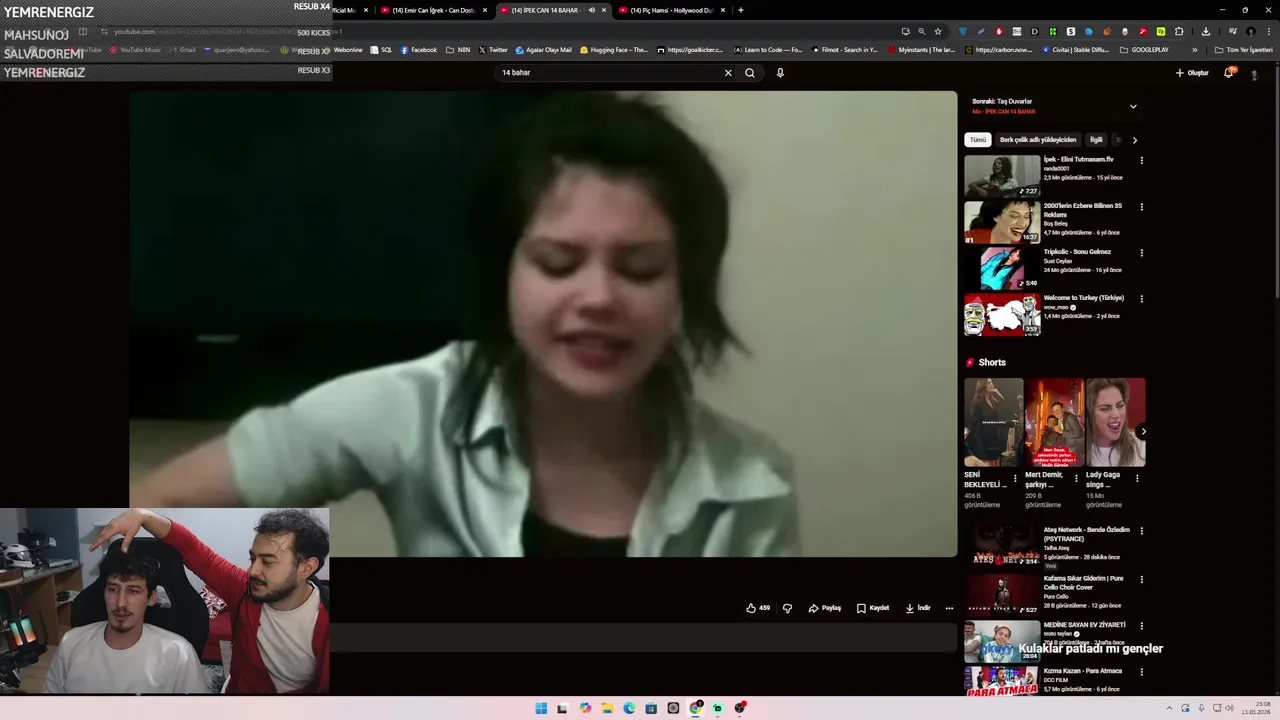Image resolution: width=1280 pixels, height=720 pixels.
Task: Show more filter chips with right arrow
Action: tap(1134, 140)
